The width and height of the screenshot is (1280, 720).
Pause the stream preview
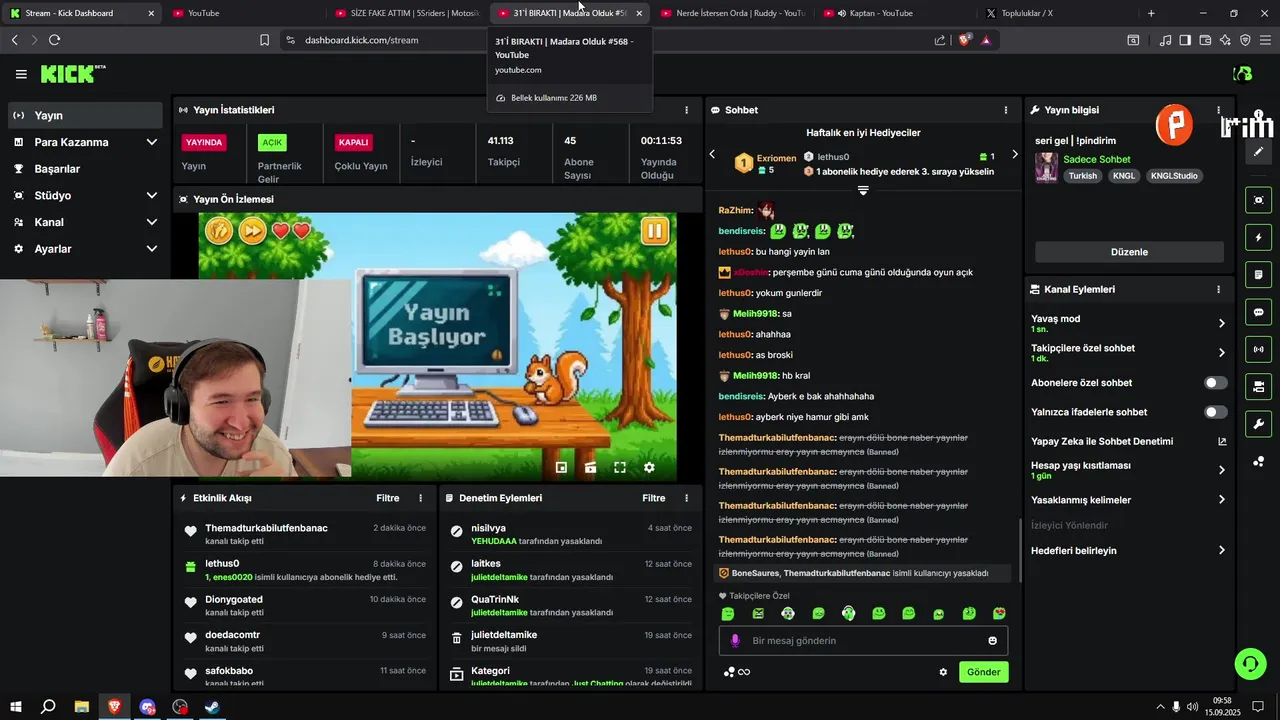pyautogui.click(x=655, y=231)
